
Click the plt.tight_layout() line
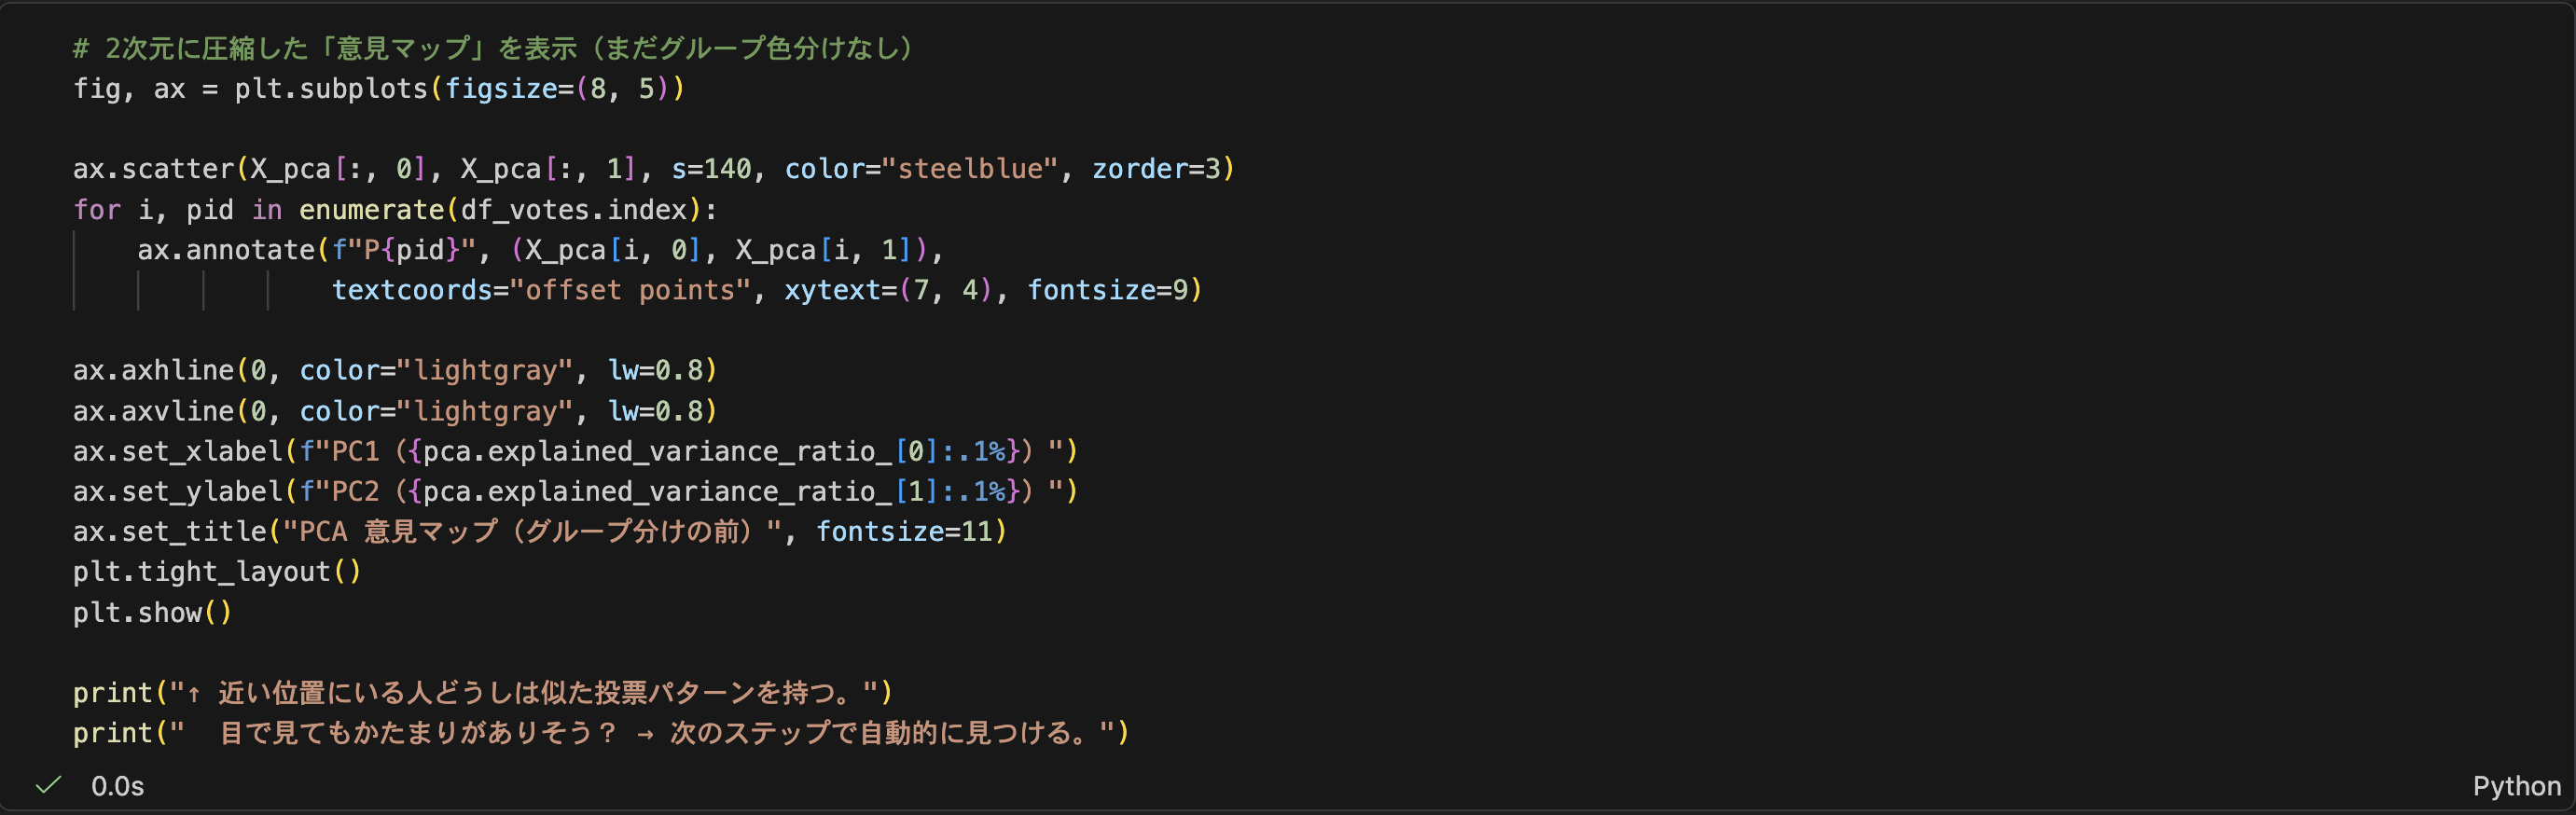(x=217, y=572)
